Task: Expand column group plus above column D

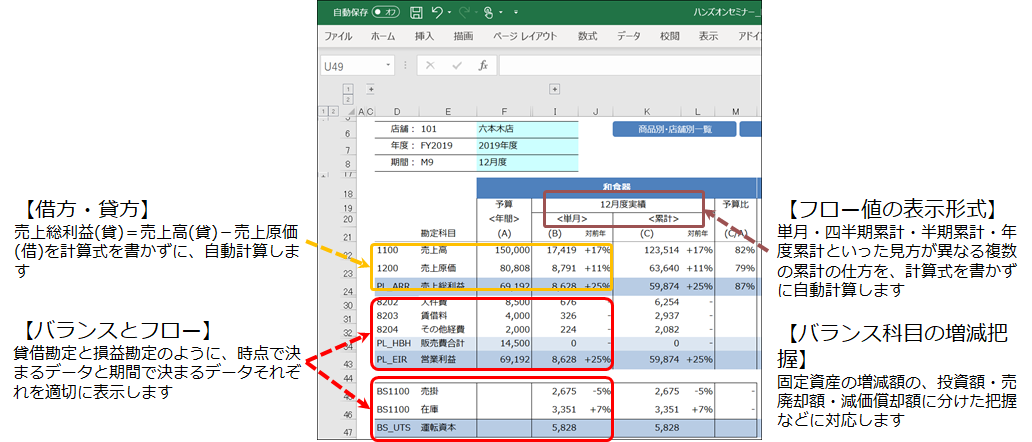Action: click(371, 89)
